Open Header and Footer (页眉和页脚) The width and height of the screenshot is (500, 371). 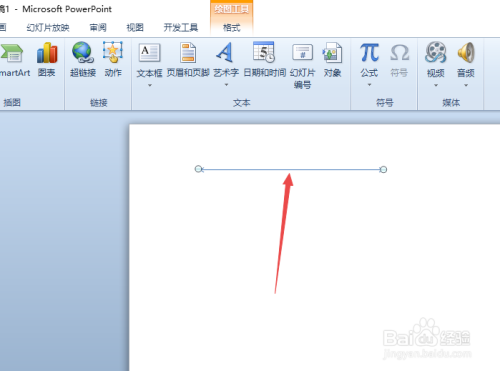tap(188, 60)
